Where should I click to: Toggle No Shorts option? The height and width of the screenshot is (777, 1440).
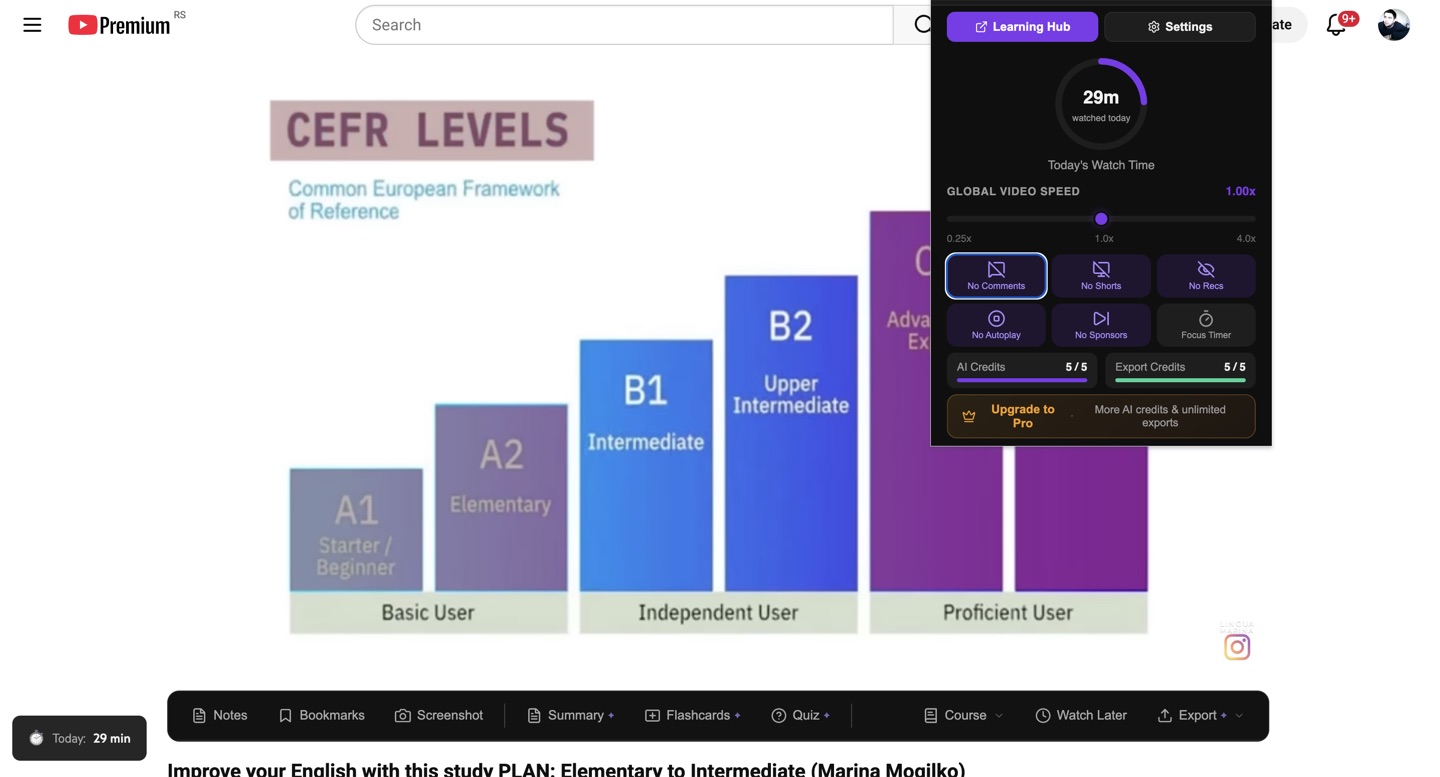(x=1101, y=276)
